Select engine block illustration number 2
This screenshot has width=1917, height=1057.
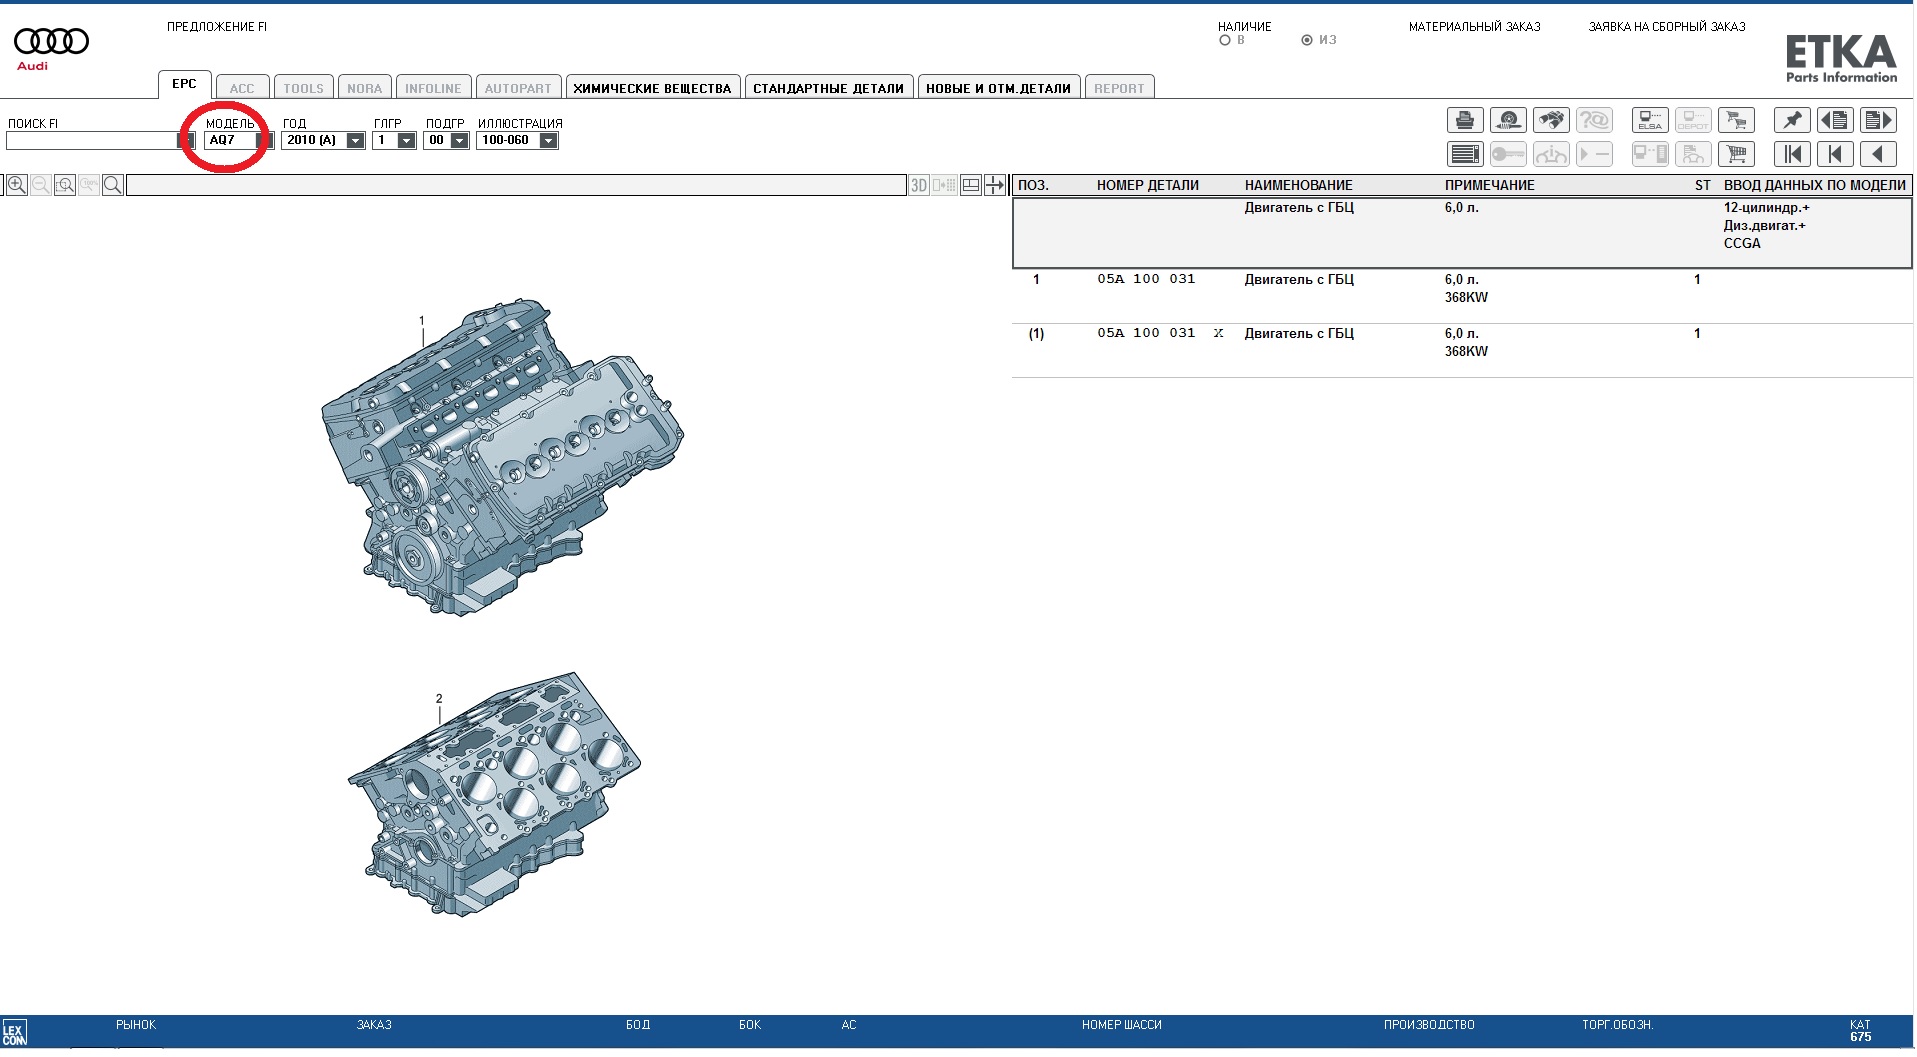494,794
